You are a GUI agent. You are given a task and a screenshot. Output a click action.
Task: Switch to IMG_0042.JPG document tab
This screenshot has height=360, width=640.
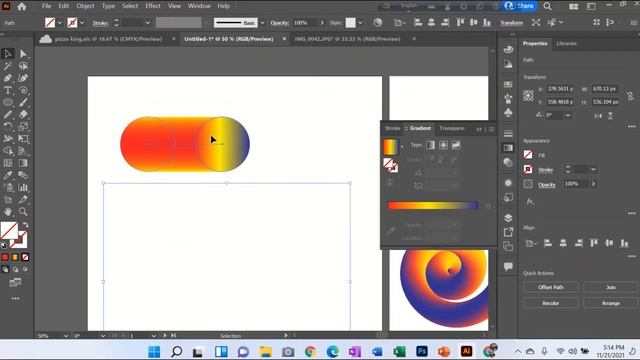(x=347, y=39)
